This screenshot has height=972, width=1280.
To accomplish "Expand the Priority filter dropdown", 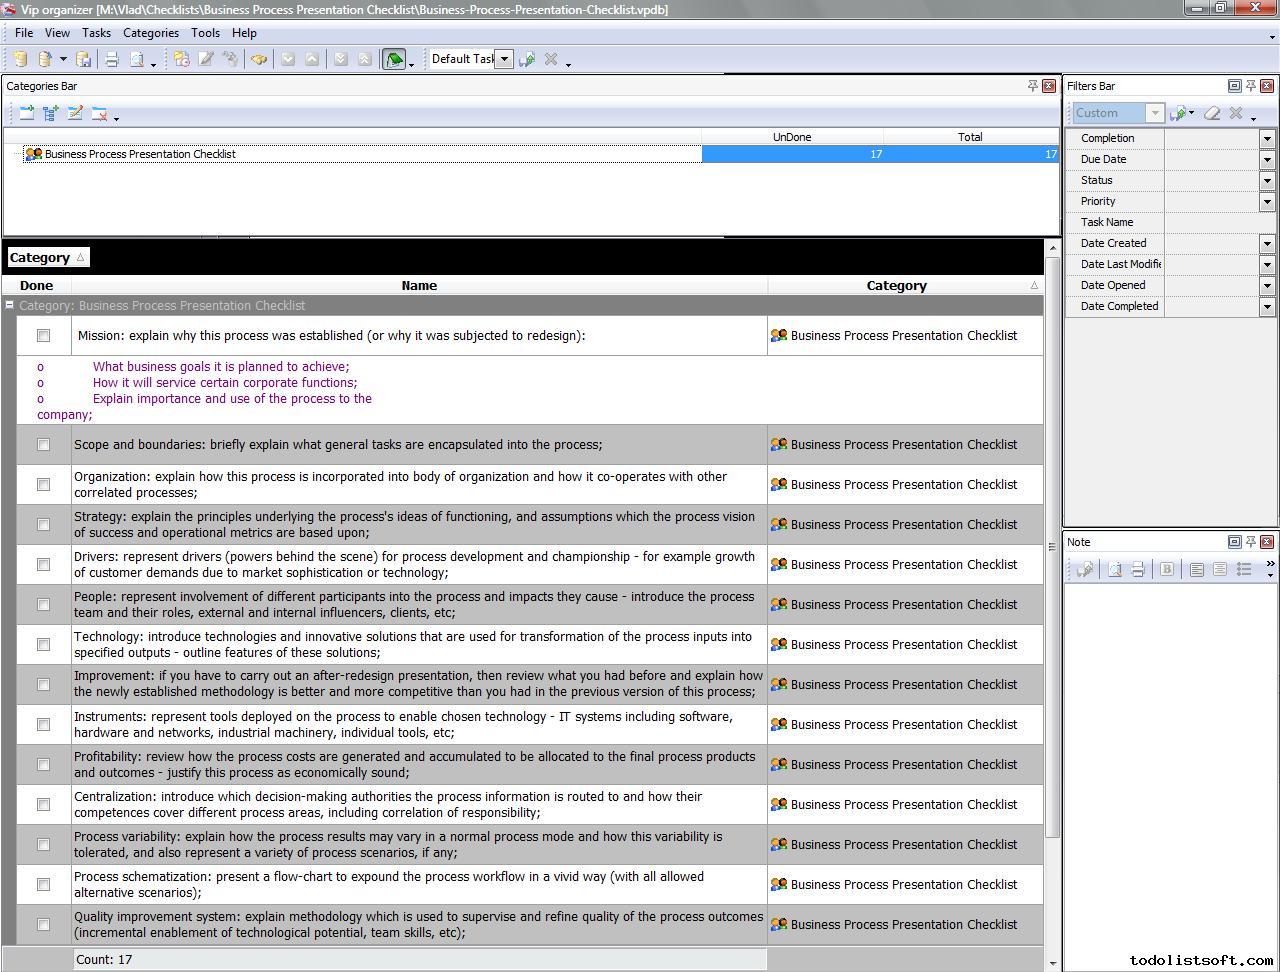I will click(1267, 202).
